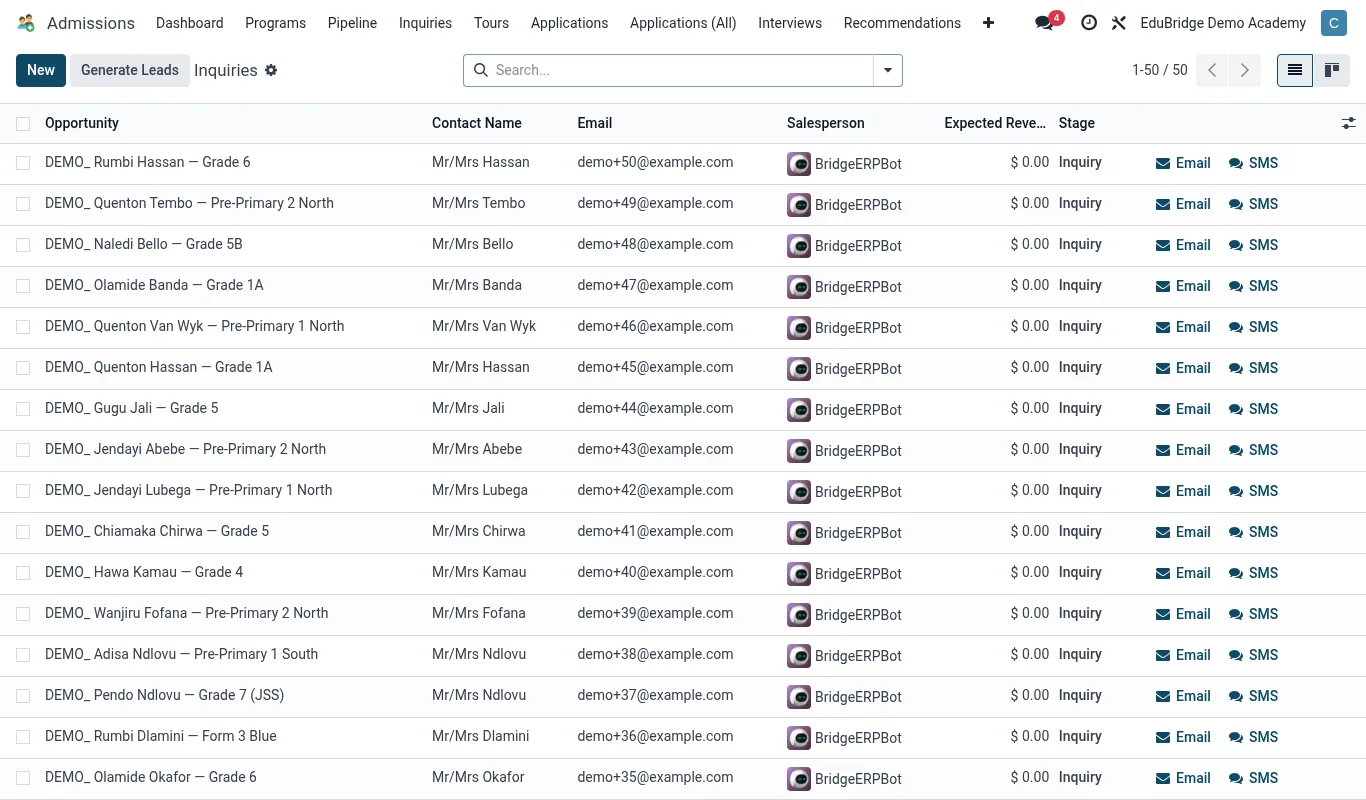Check the Gugu Jali — Grade 5 row
Screen dimensions: 1366x800
click(x=23, y=408)
